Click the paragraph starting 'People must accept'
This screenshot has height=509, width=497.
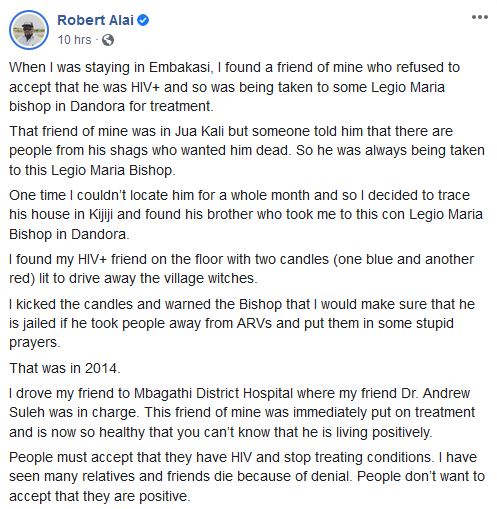(247, 476)
